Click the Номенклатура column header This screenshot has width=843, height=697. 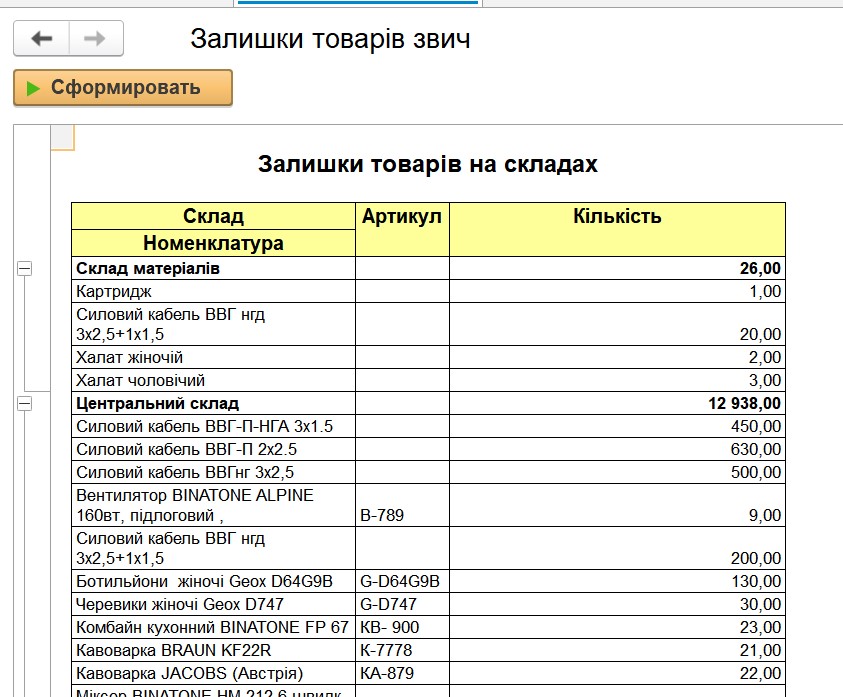[213, 243]
